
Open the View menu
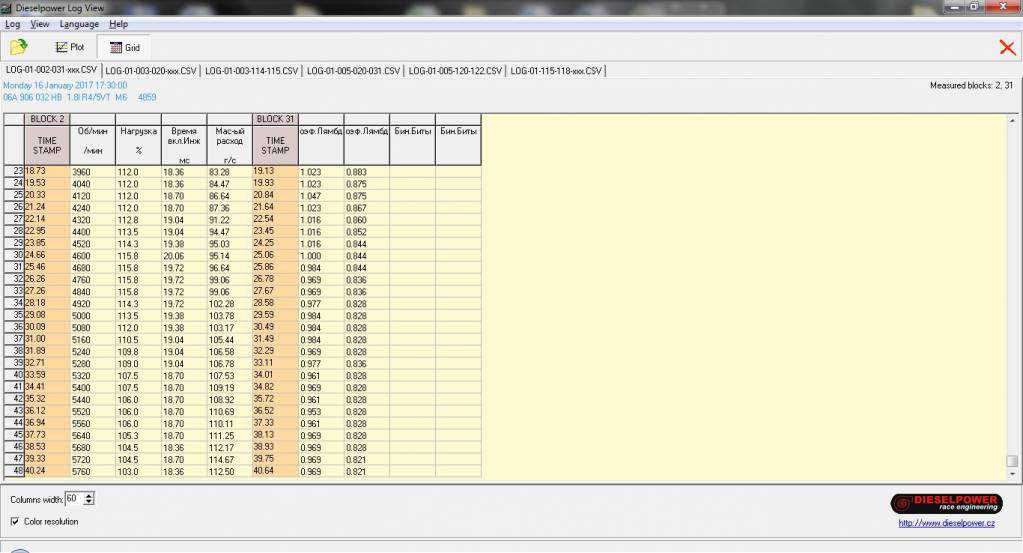pyautogui.click(x=40, y=24)
